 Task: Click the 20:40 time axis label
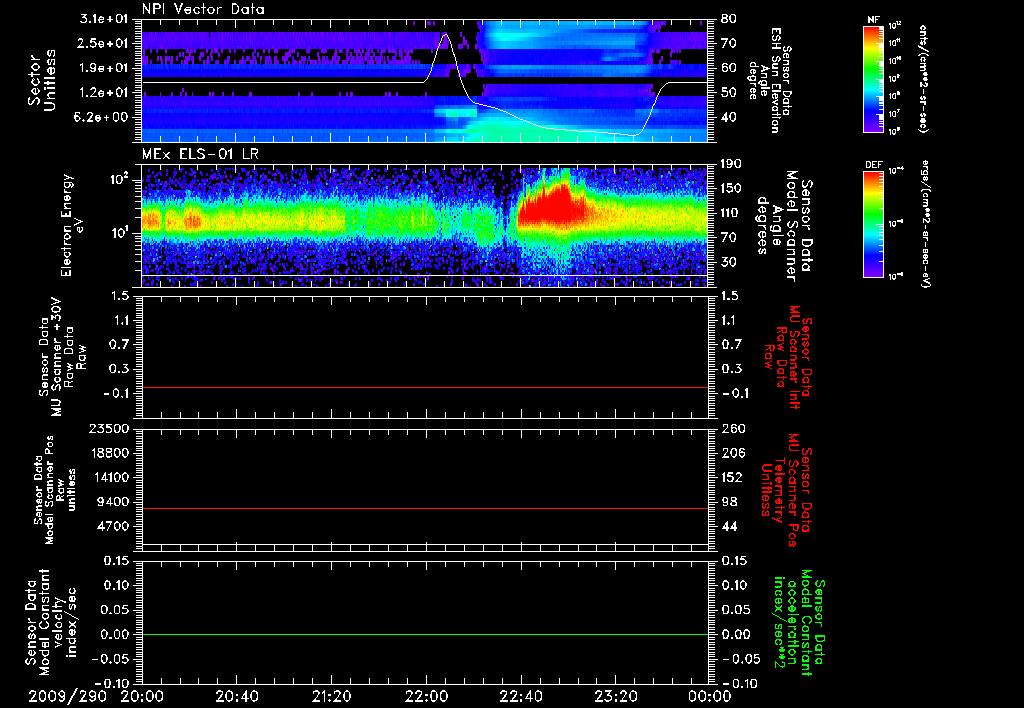(x=236, y=697)
